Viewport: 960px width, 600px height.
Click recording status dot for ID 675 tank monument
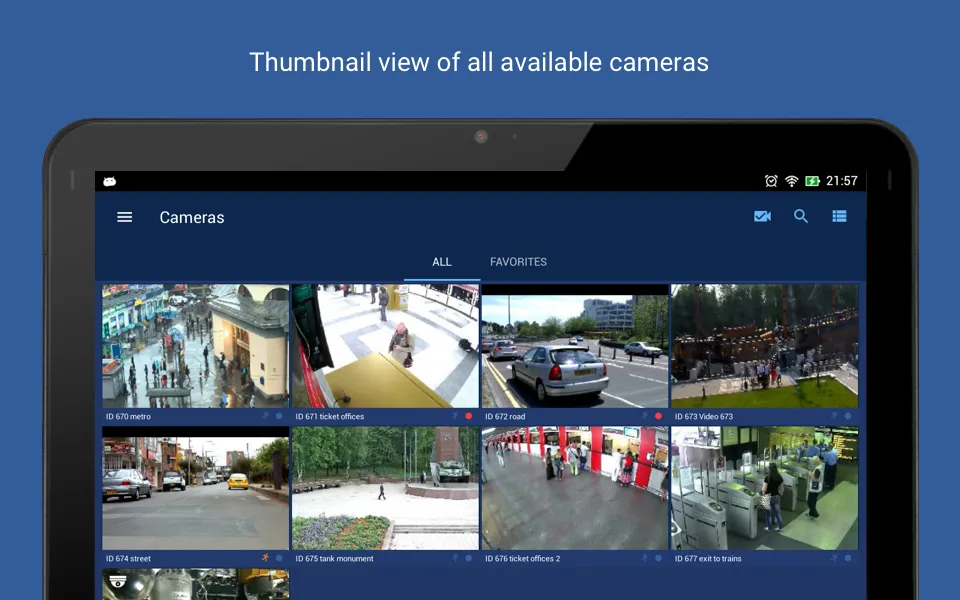[469, 558]
